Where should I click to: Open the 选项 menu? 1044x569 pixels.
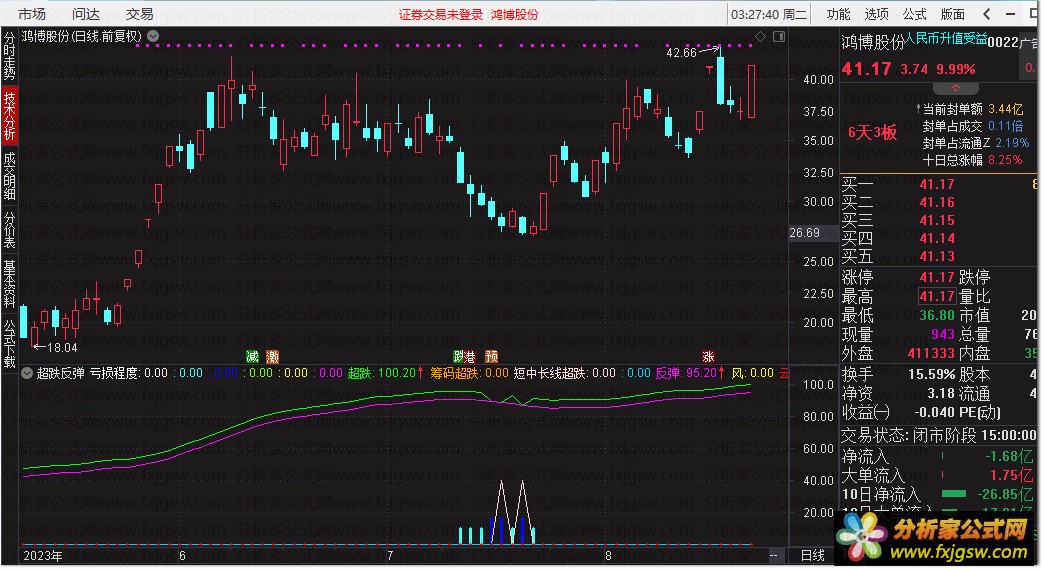coord(876,14)
